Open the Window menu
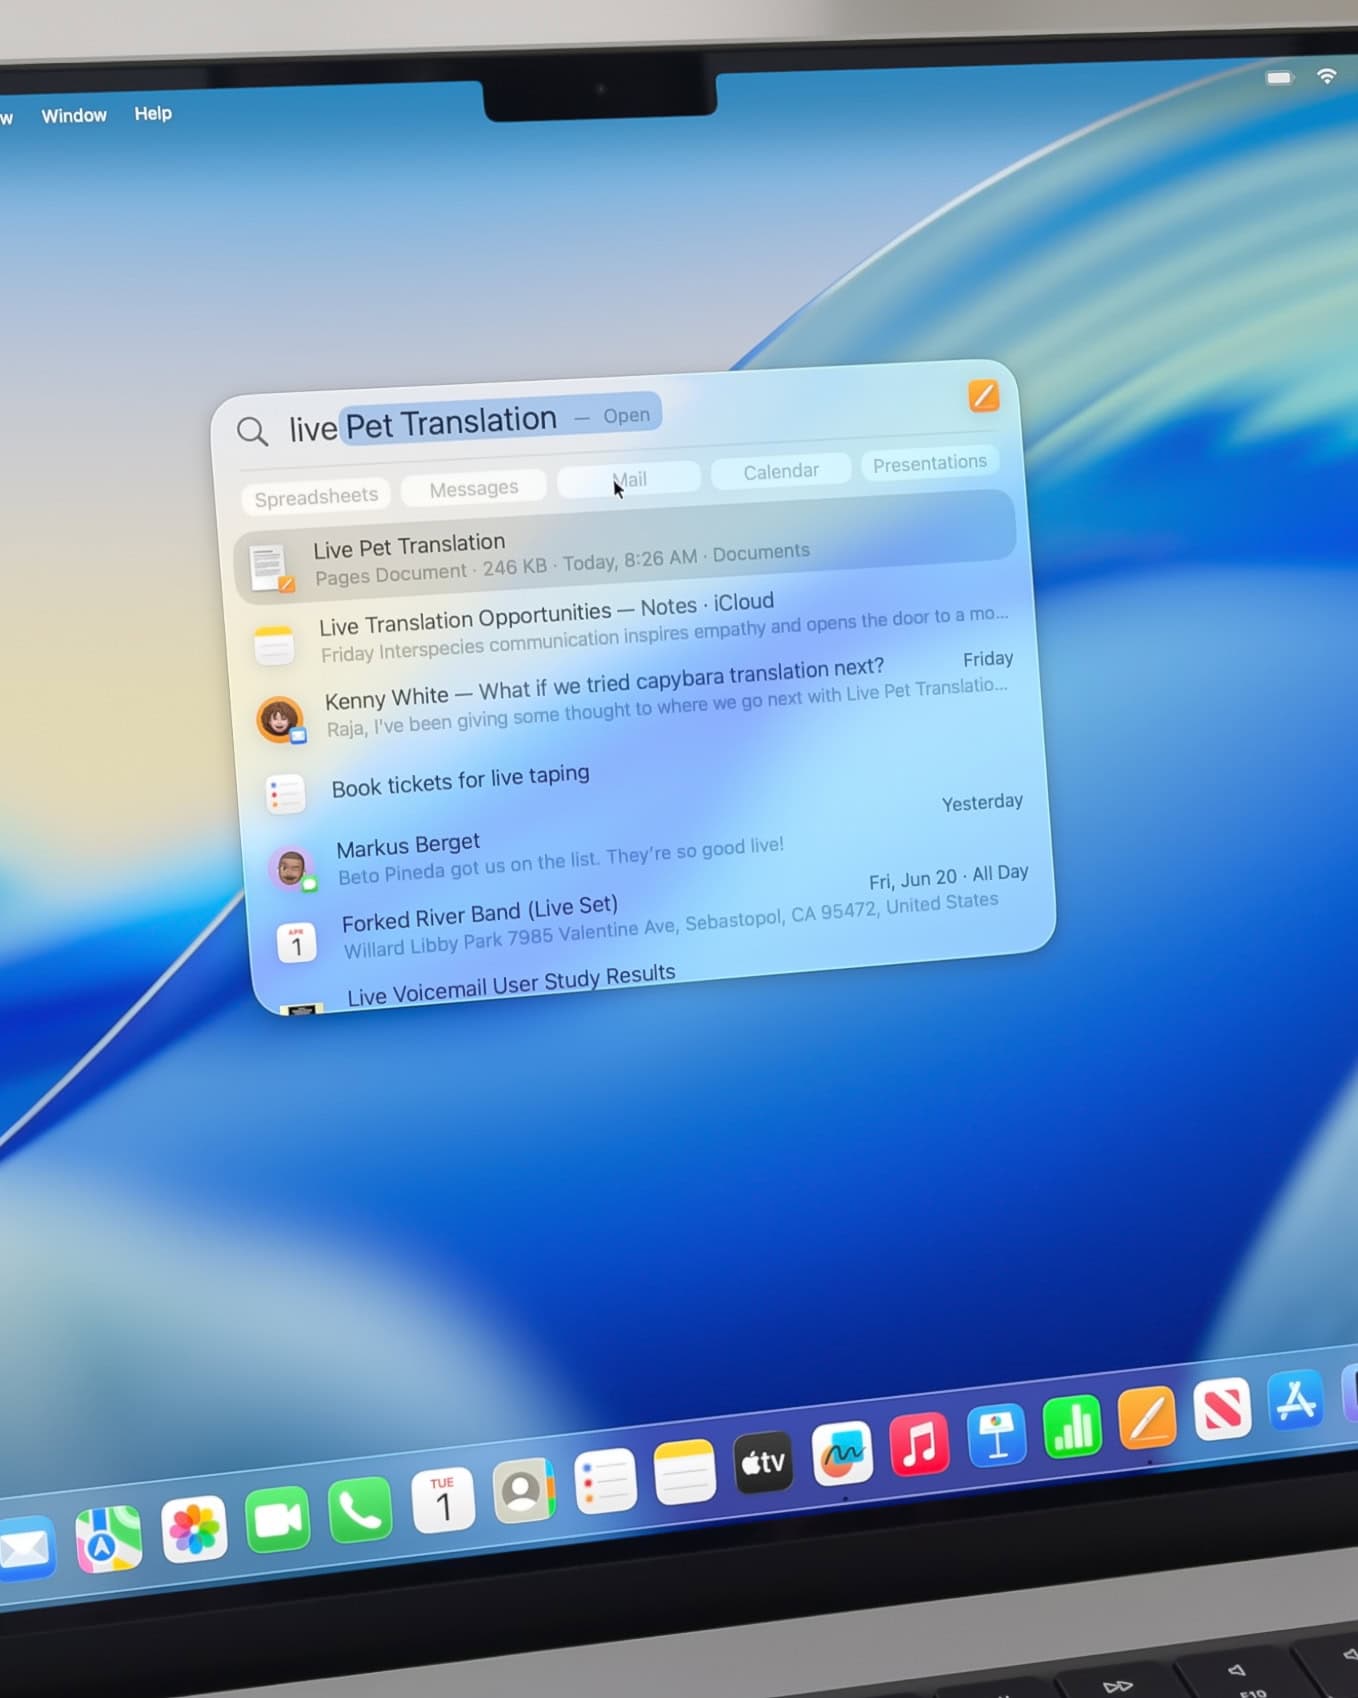This screenshot has height=1698, width=1358. (74, 116)
